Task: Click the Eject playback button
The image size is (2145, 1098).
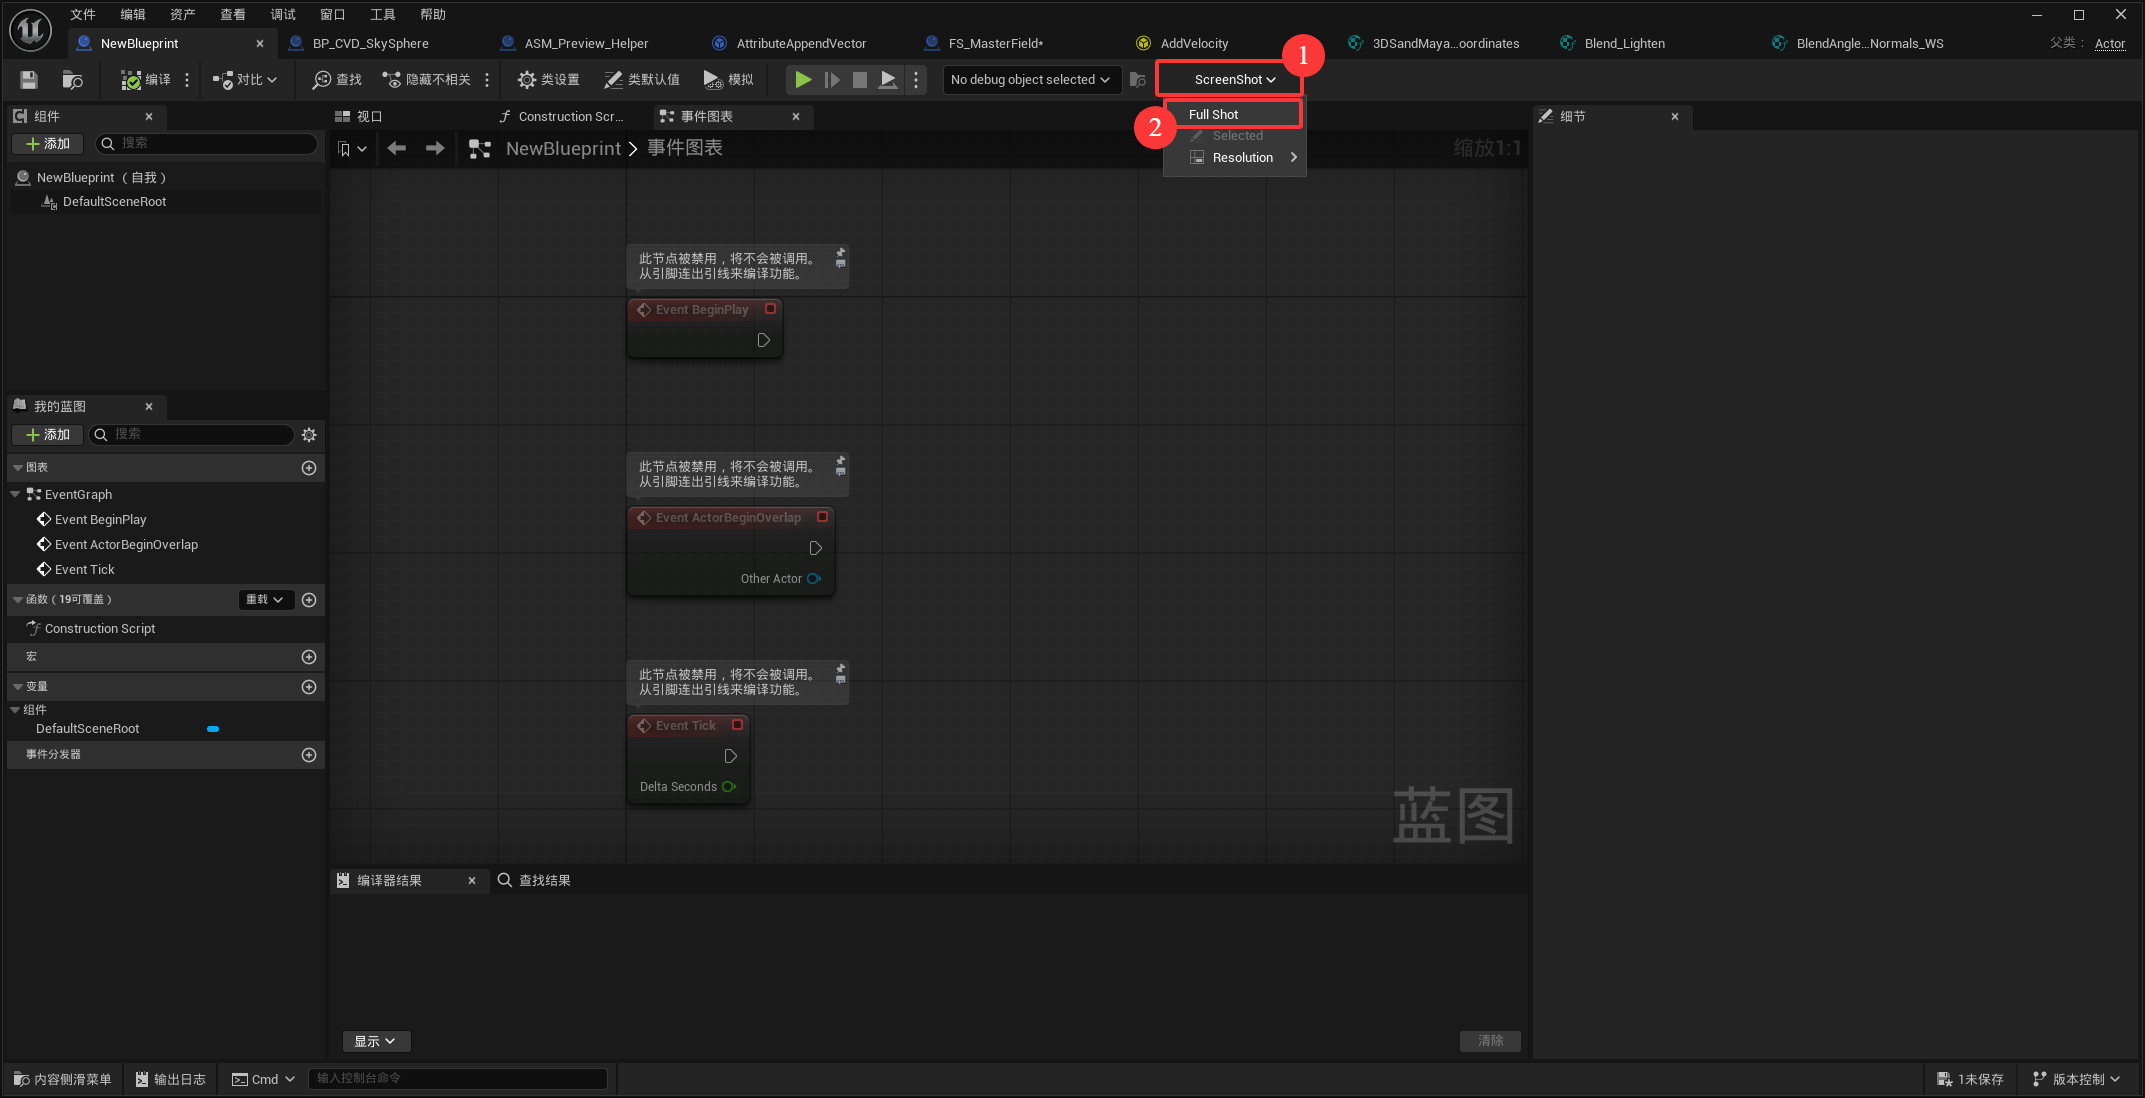Action: 888,80
